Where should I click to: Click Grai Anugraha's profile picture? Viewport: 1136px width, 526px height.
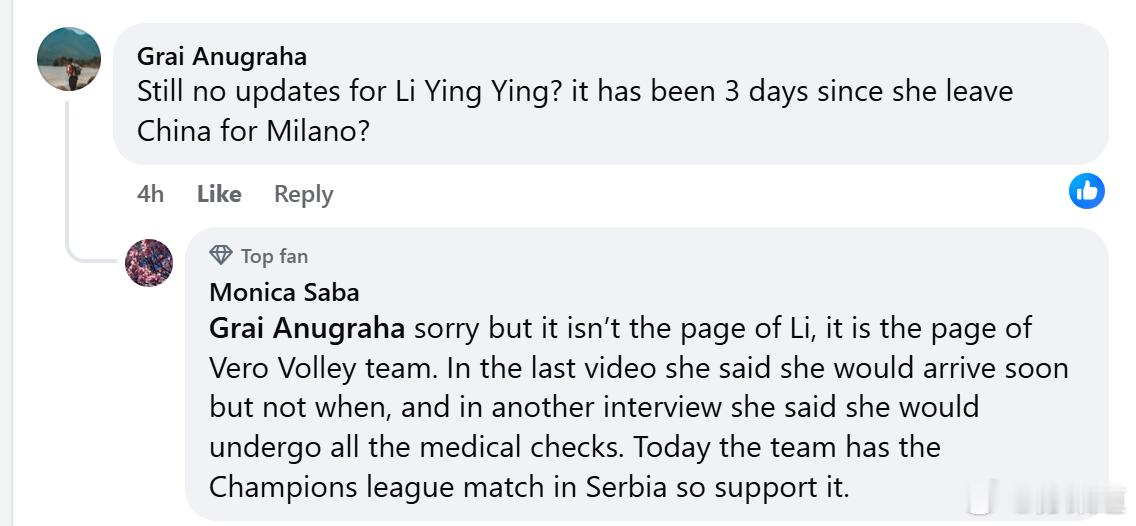[69, 59]
